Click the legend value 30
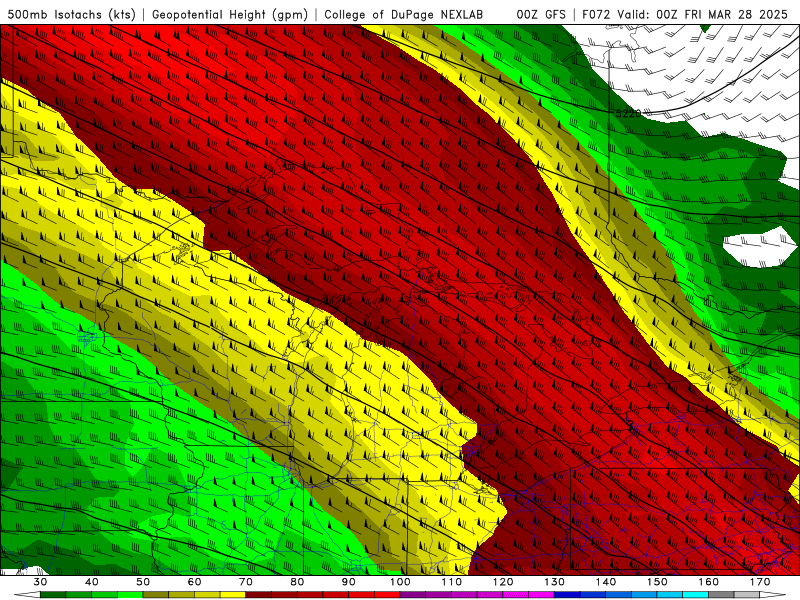 pyautogui.click(x=40, y=582)
